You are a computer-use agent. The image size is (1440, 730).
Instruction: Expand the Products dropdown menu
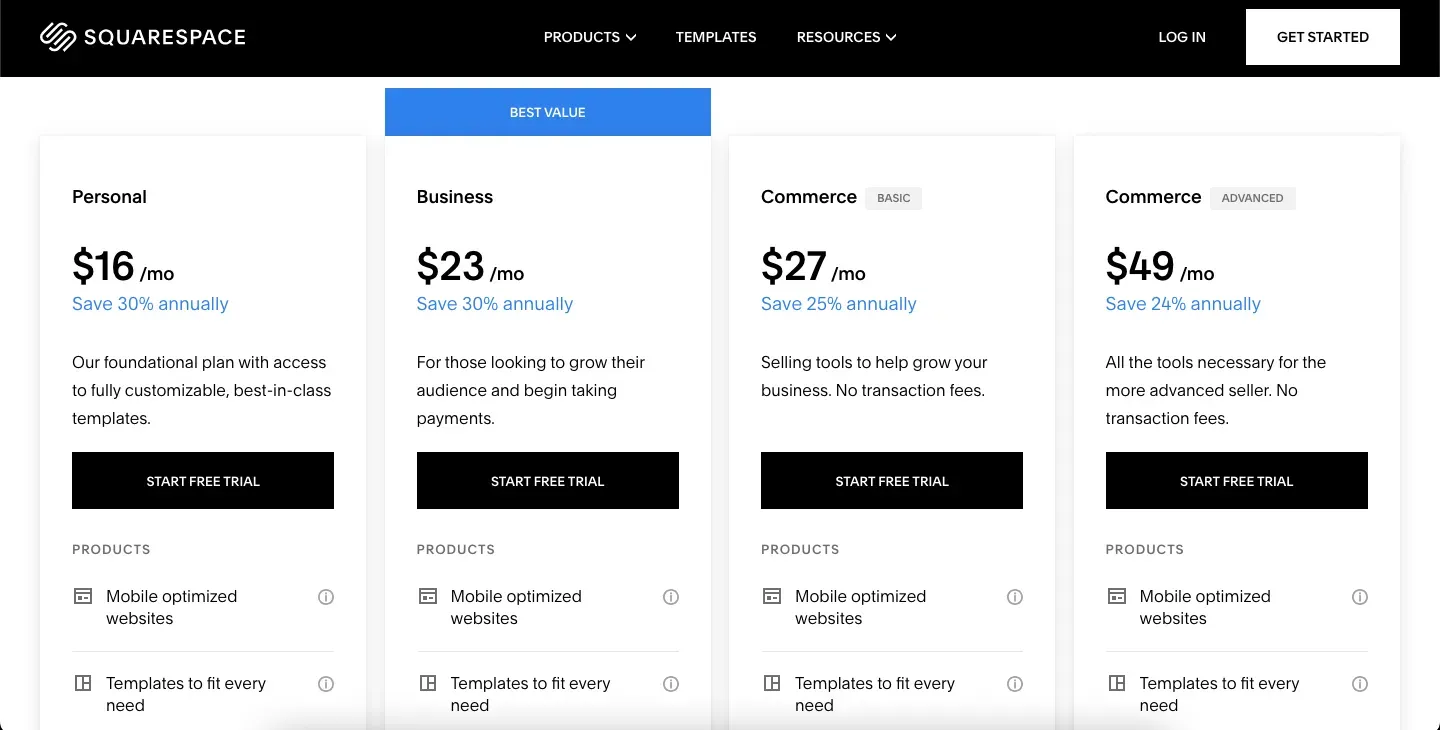pyautogui.click(x=590, y=37)
